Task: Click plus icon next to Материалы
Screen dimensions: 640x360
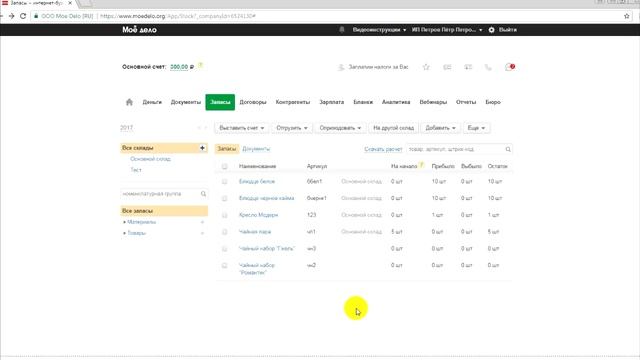Action: [202, 222]
